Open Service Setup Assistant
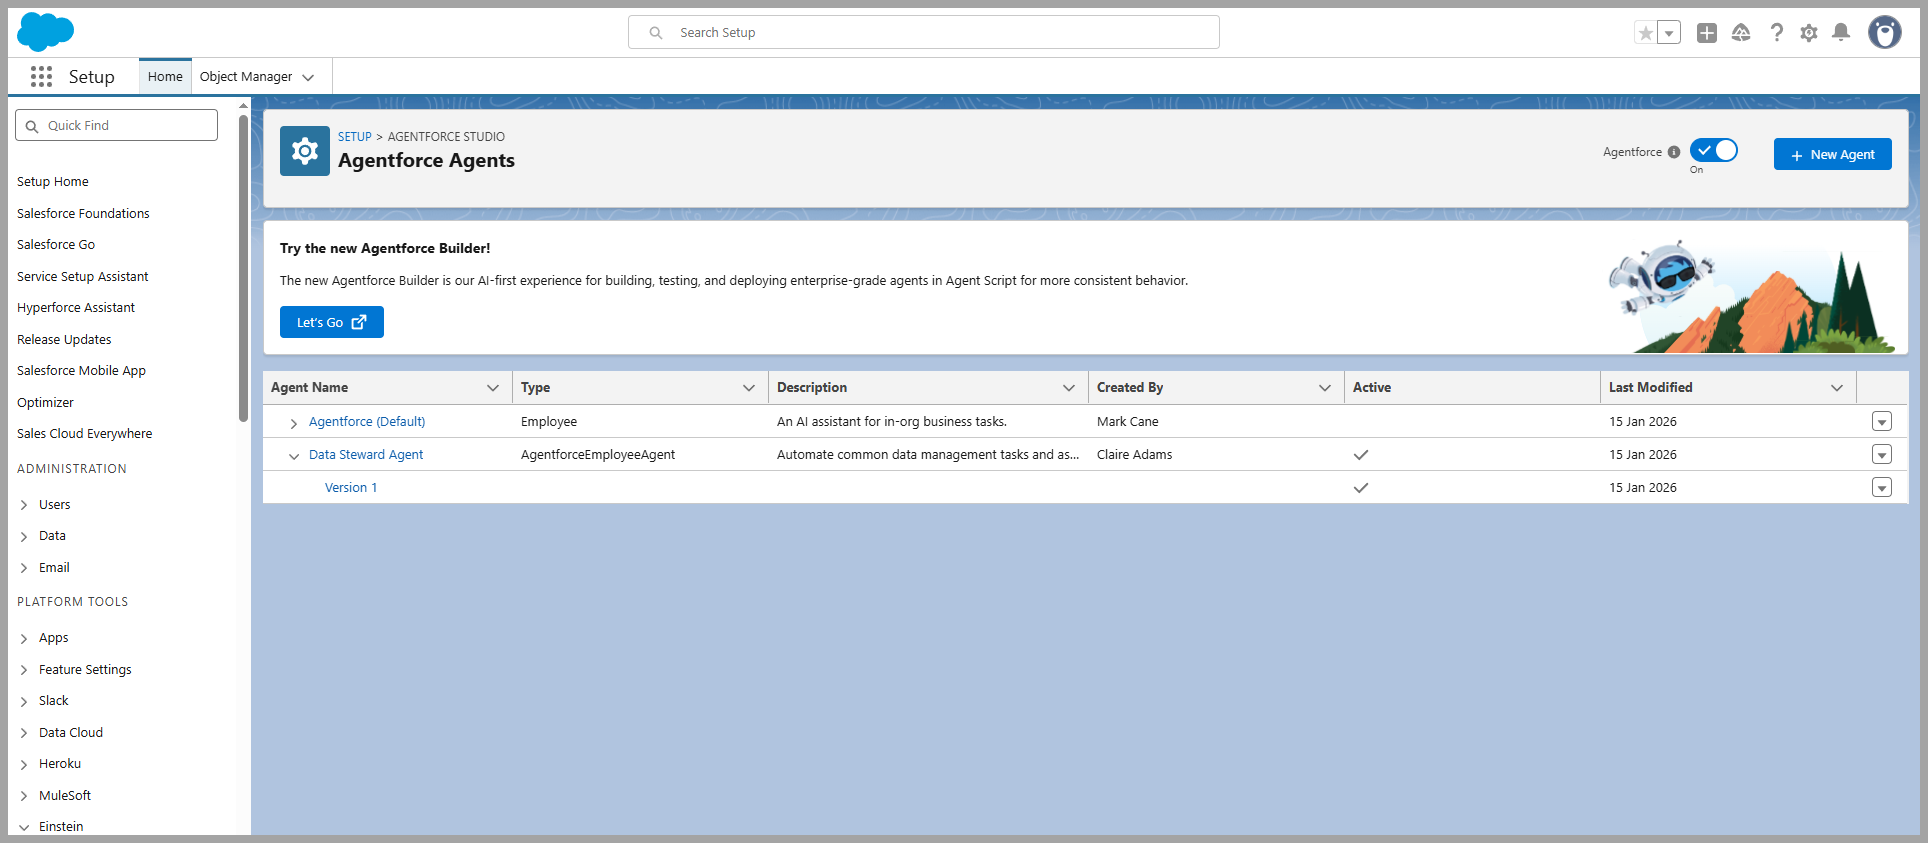 [x=83, y=277]
